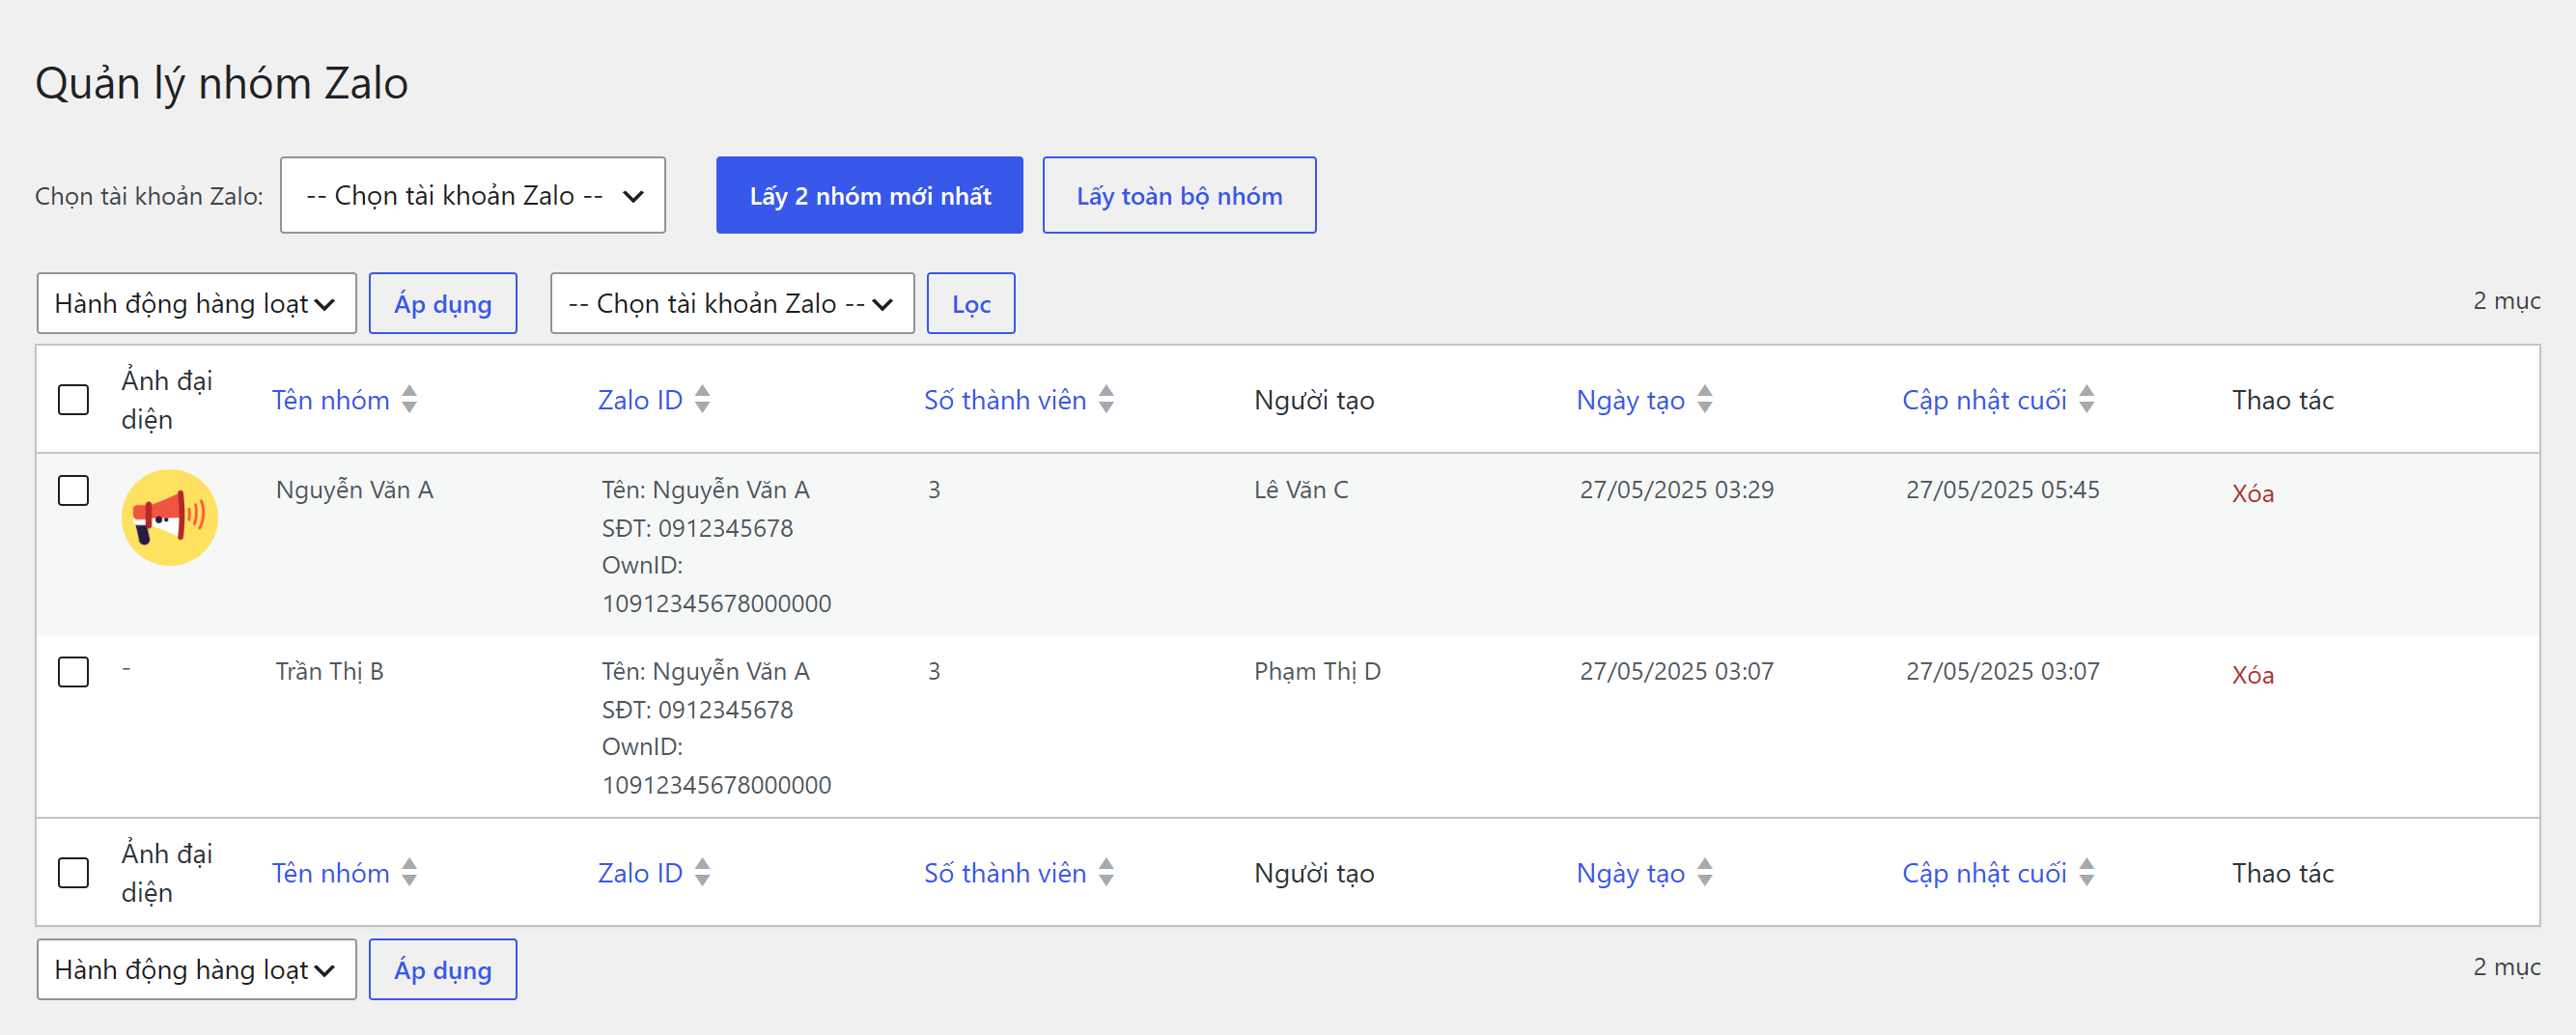
Task: Click the top Áp dụng button
Action: pyautogui.click(x=443, y=303)
